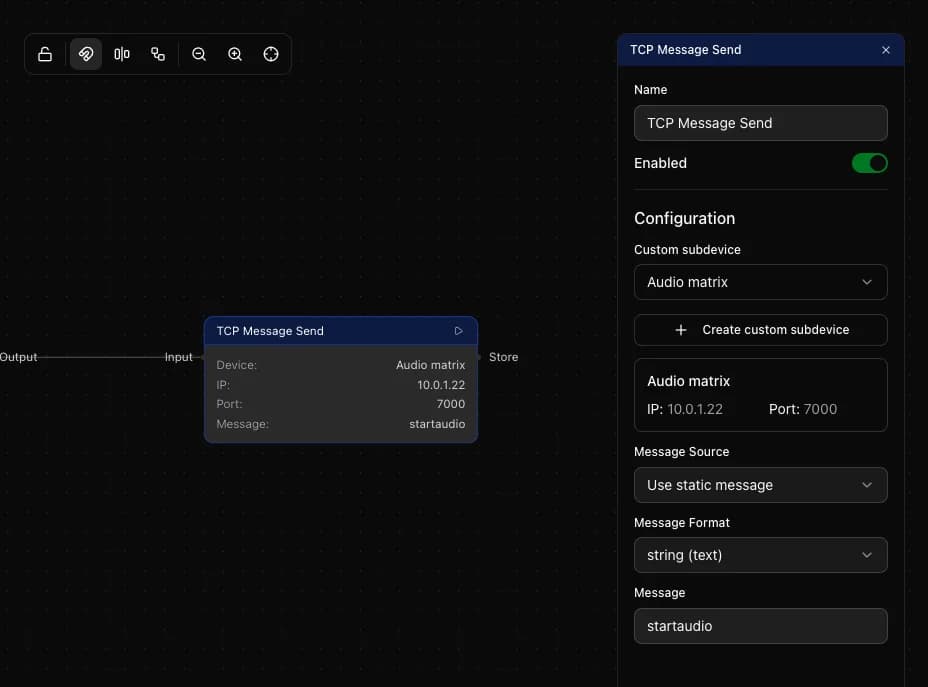Click the unlock padlock icon in toolbar

(x=45, y=54)
